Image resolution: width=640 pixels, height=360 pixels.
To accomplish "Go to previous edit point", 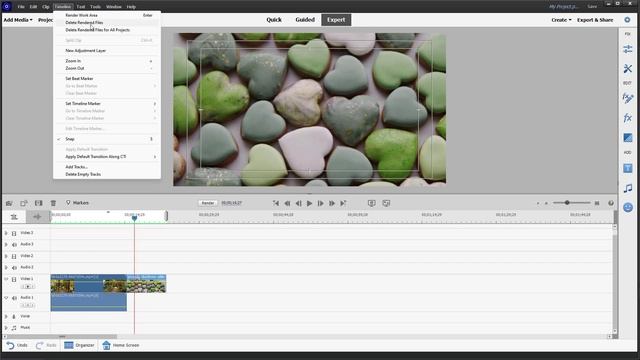I will [276, 203].
